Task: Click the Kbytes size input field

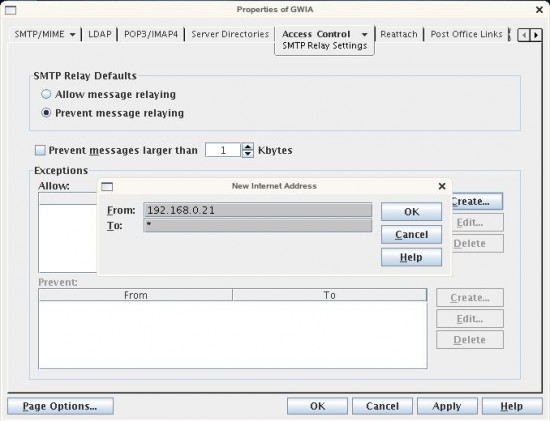Action: pyautogui.click(x=223, y=150)
